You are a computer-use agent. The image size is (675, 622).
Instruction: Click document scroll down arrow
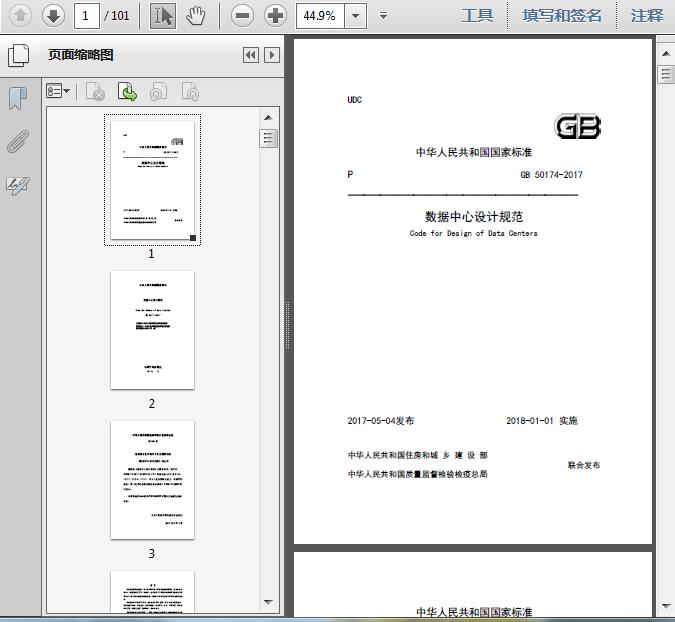666,606
